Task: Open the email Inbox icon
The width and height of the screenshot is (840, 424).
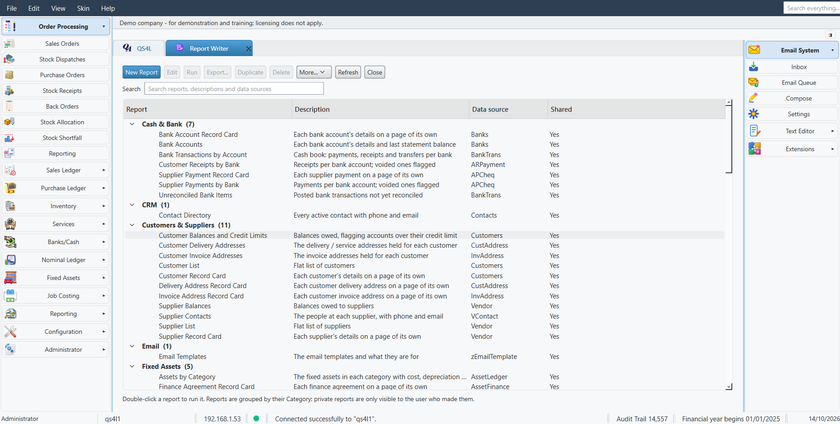Action: pos(754,67)
